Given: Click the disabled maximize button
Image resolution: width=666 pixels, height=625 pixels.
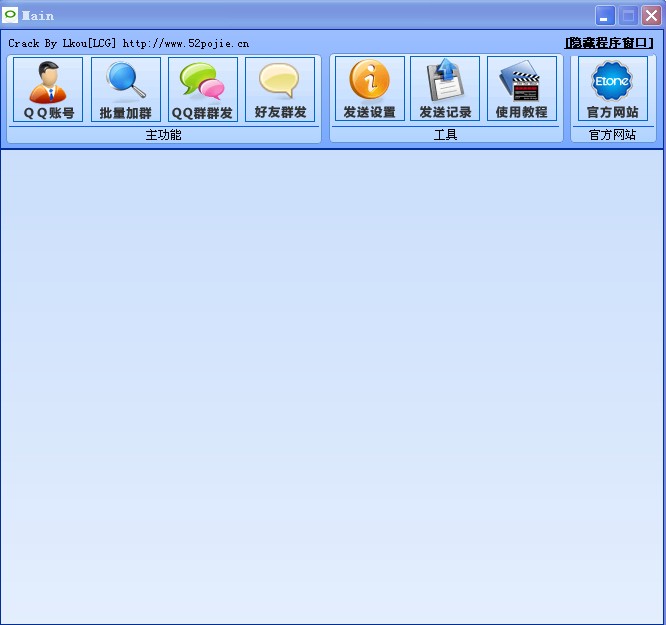Looking at the screenshot, I should (628, 15).
